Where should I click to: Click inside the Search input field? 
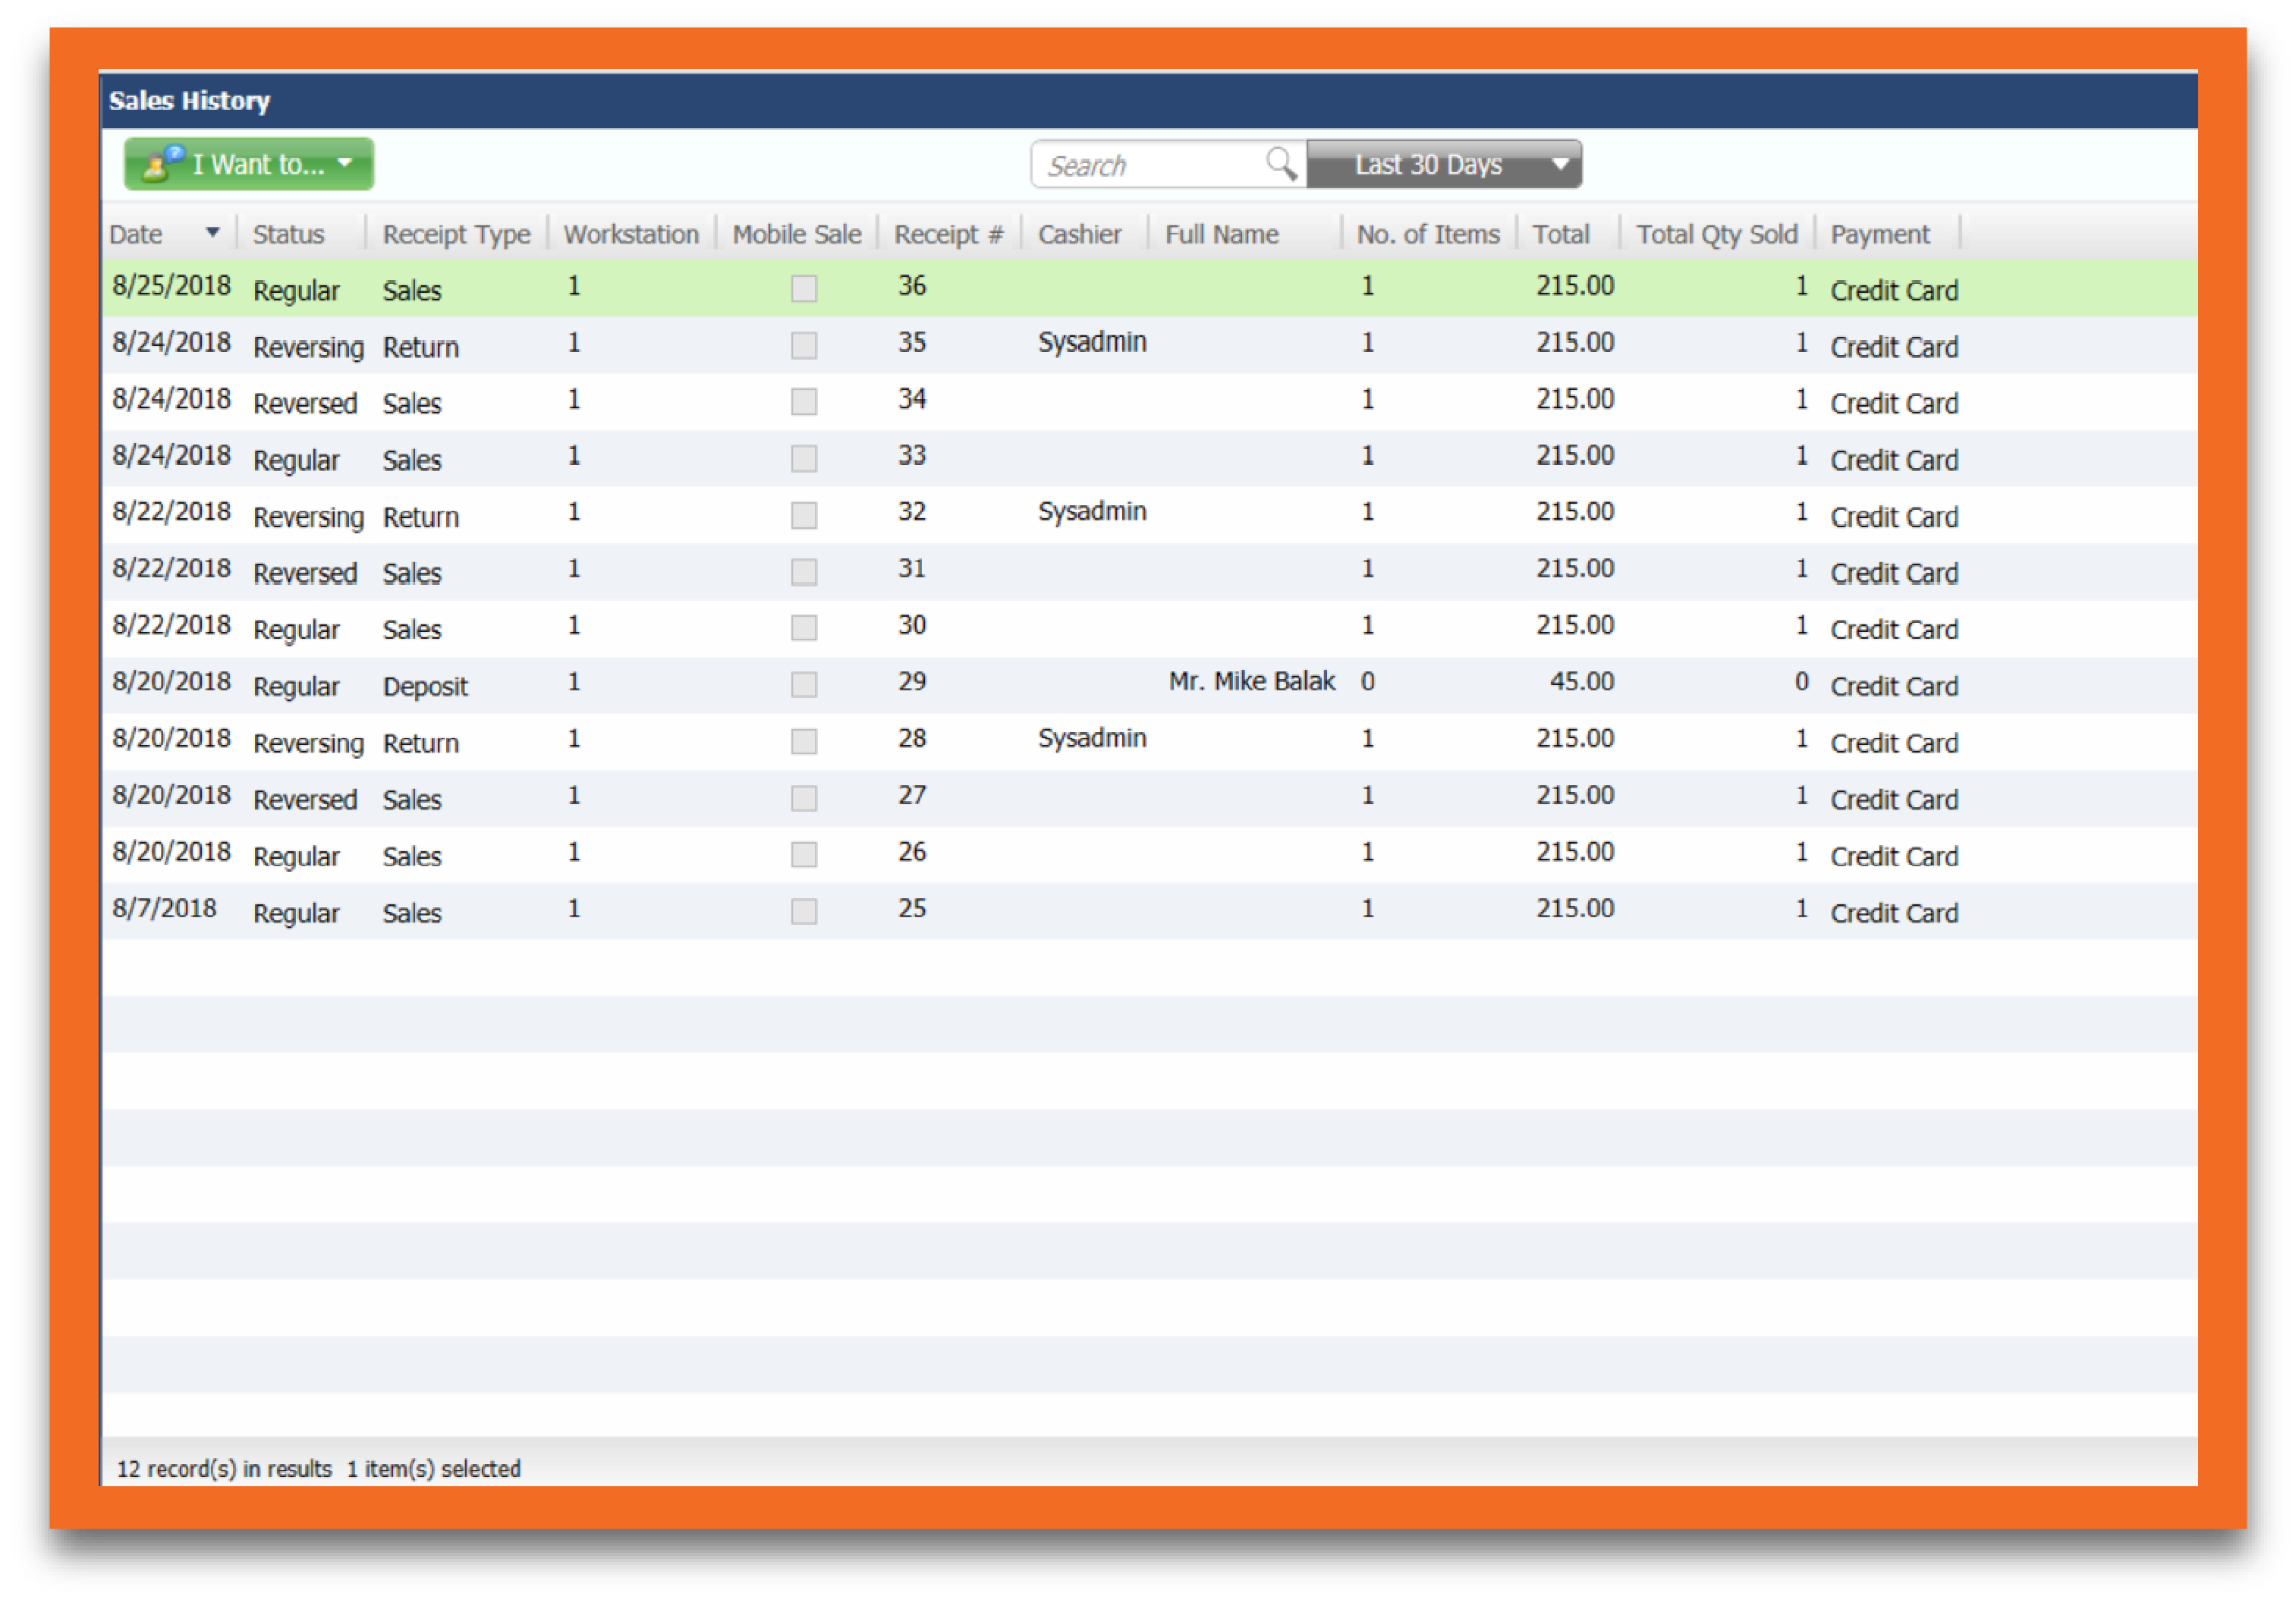point(1140,164)
